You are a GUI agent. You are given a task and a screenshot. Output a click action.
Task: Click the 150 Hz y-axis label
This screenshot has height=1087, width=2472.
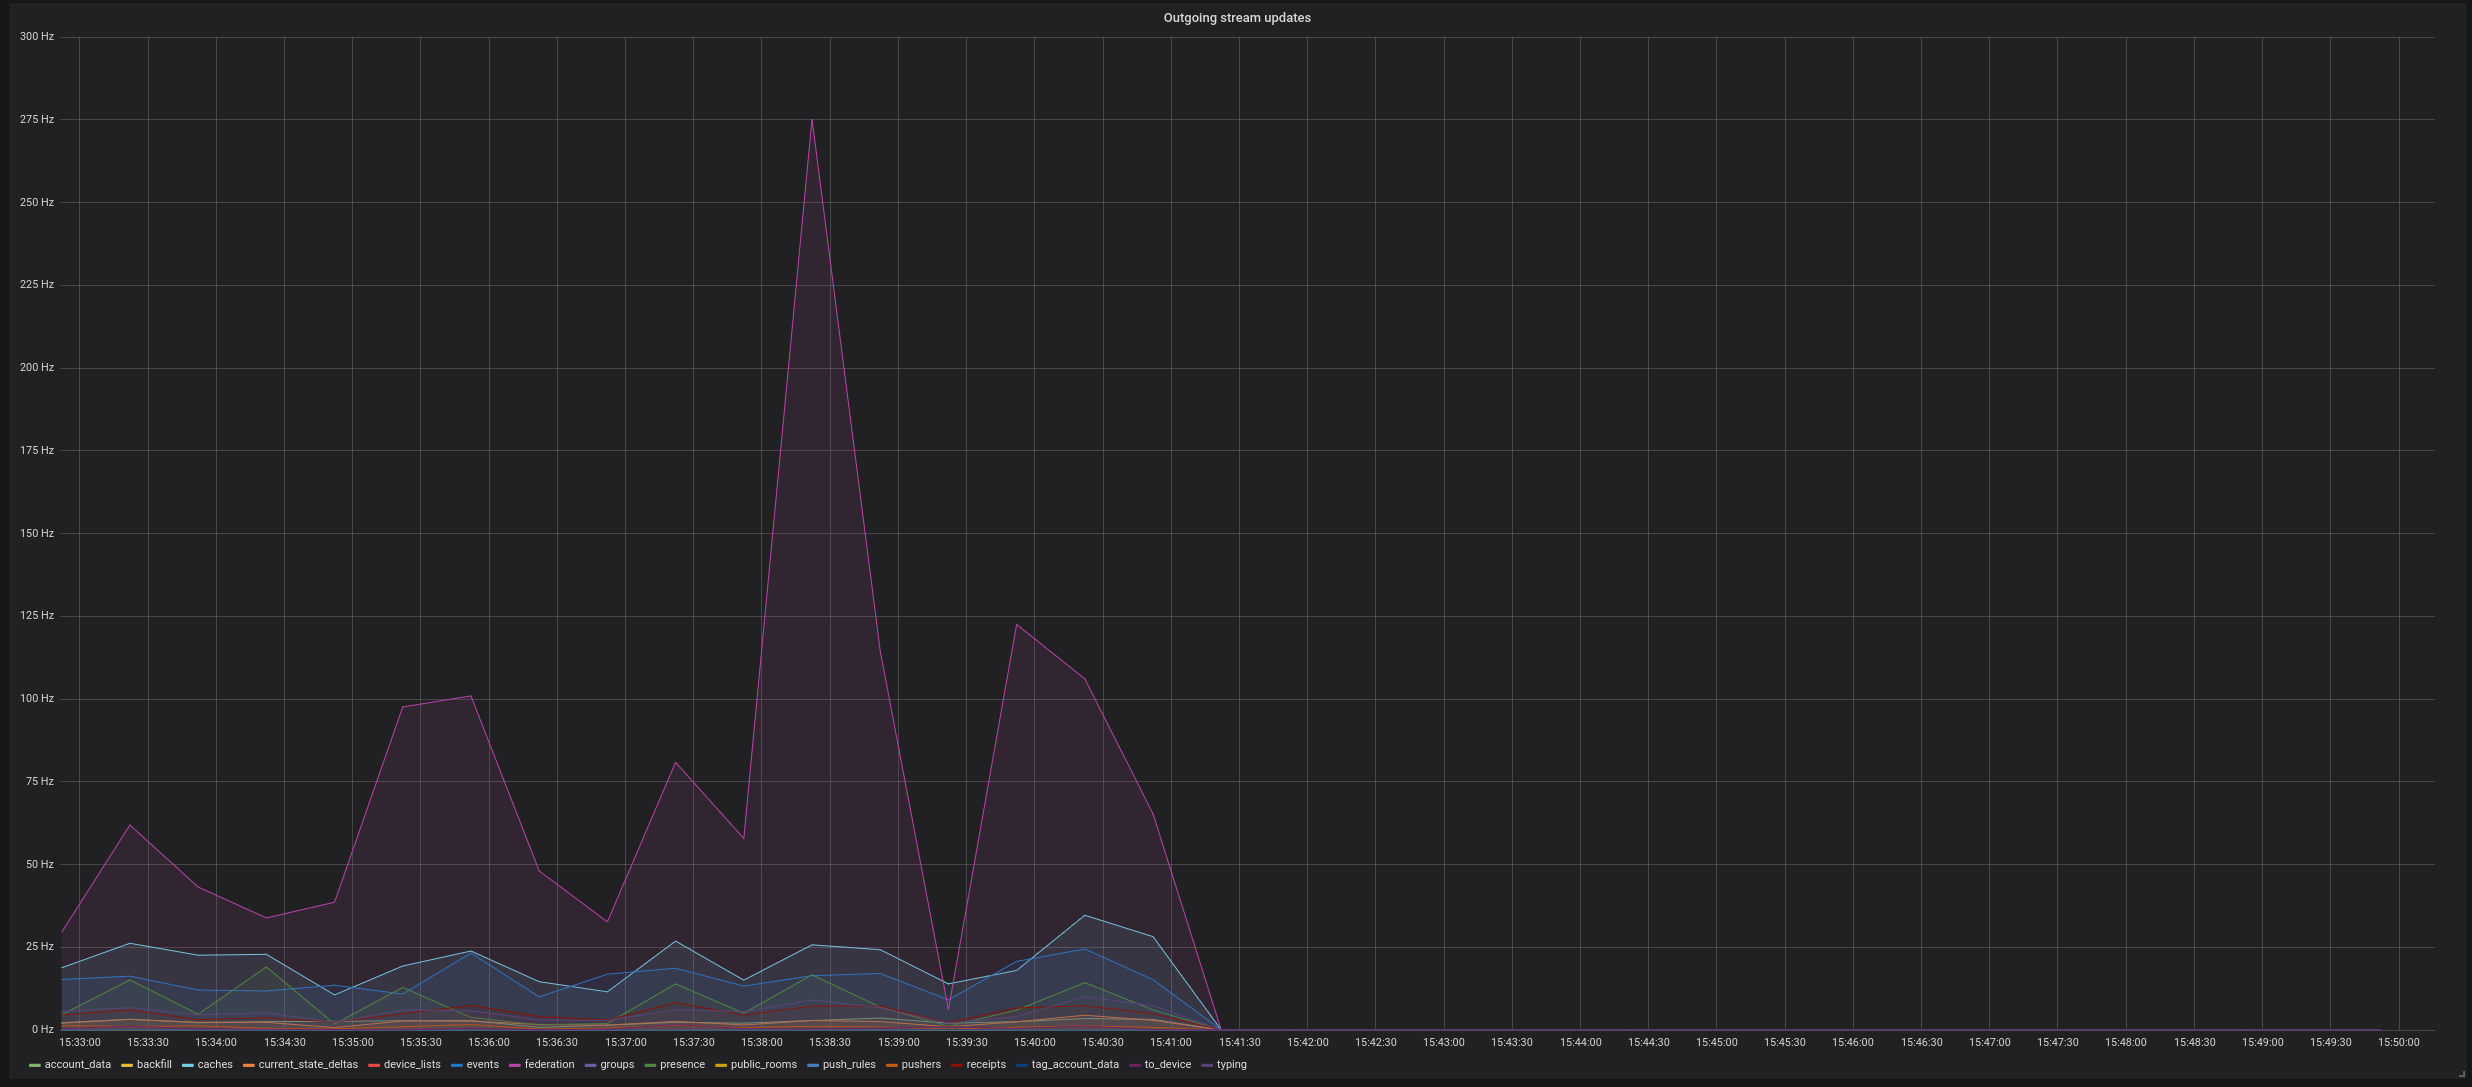[36, 533]
